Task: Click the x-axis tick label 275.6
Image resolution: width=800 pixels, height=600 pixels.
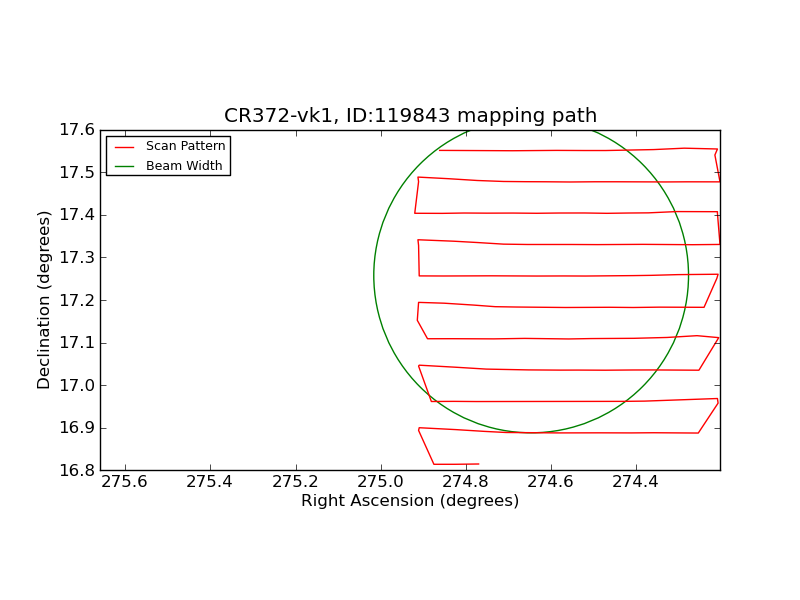Action: (x=124, y=482)
